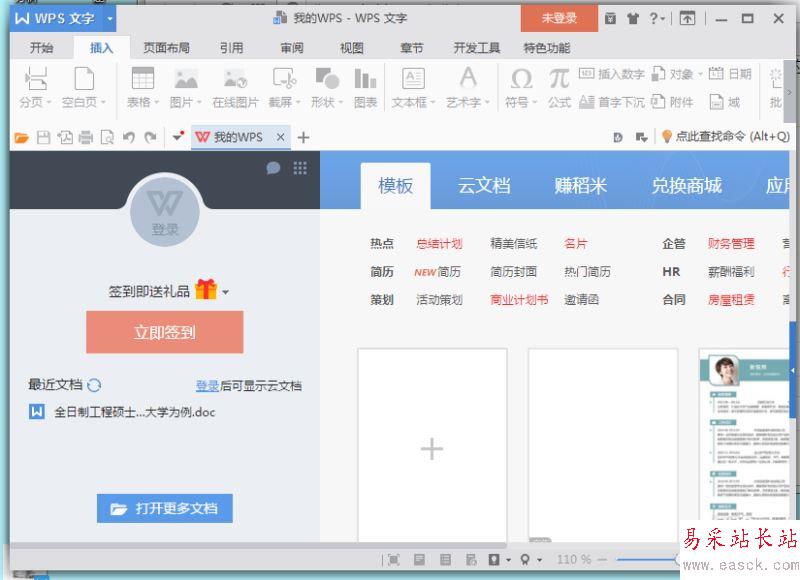The height and width of the screenshot is (580, 800).
Task: Refresh the 最近文档 recent documents list
Action: click(94, 385)
